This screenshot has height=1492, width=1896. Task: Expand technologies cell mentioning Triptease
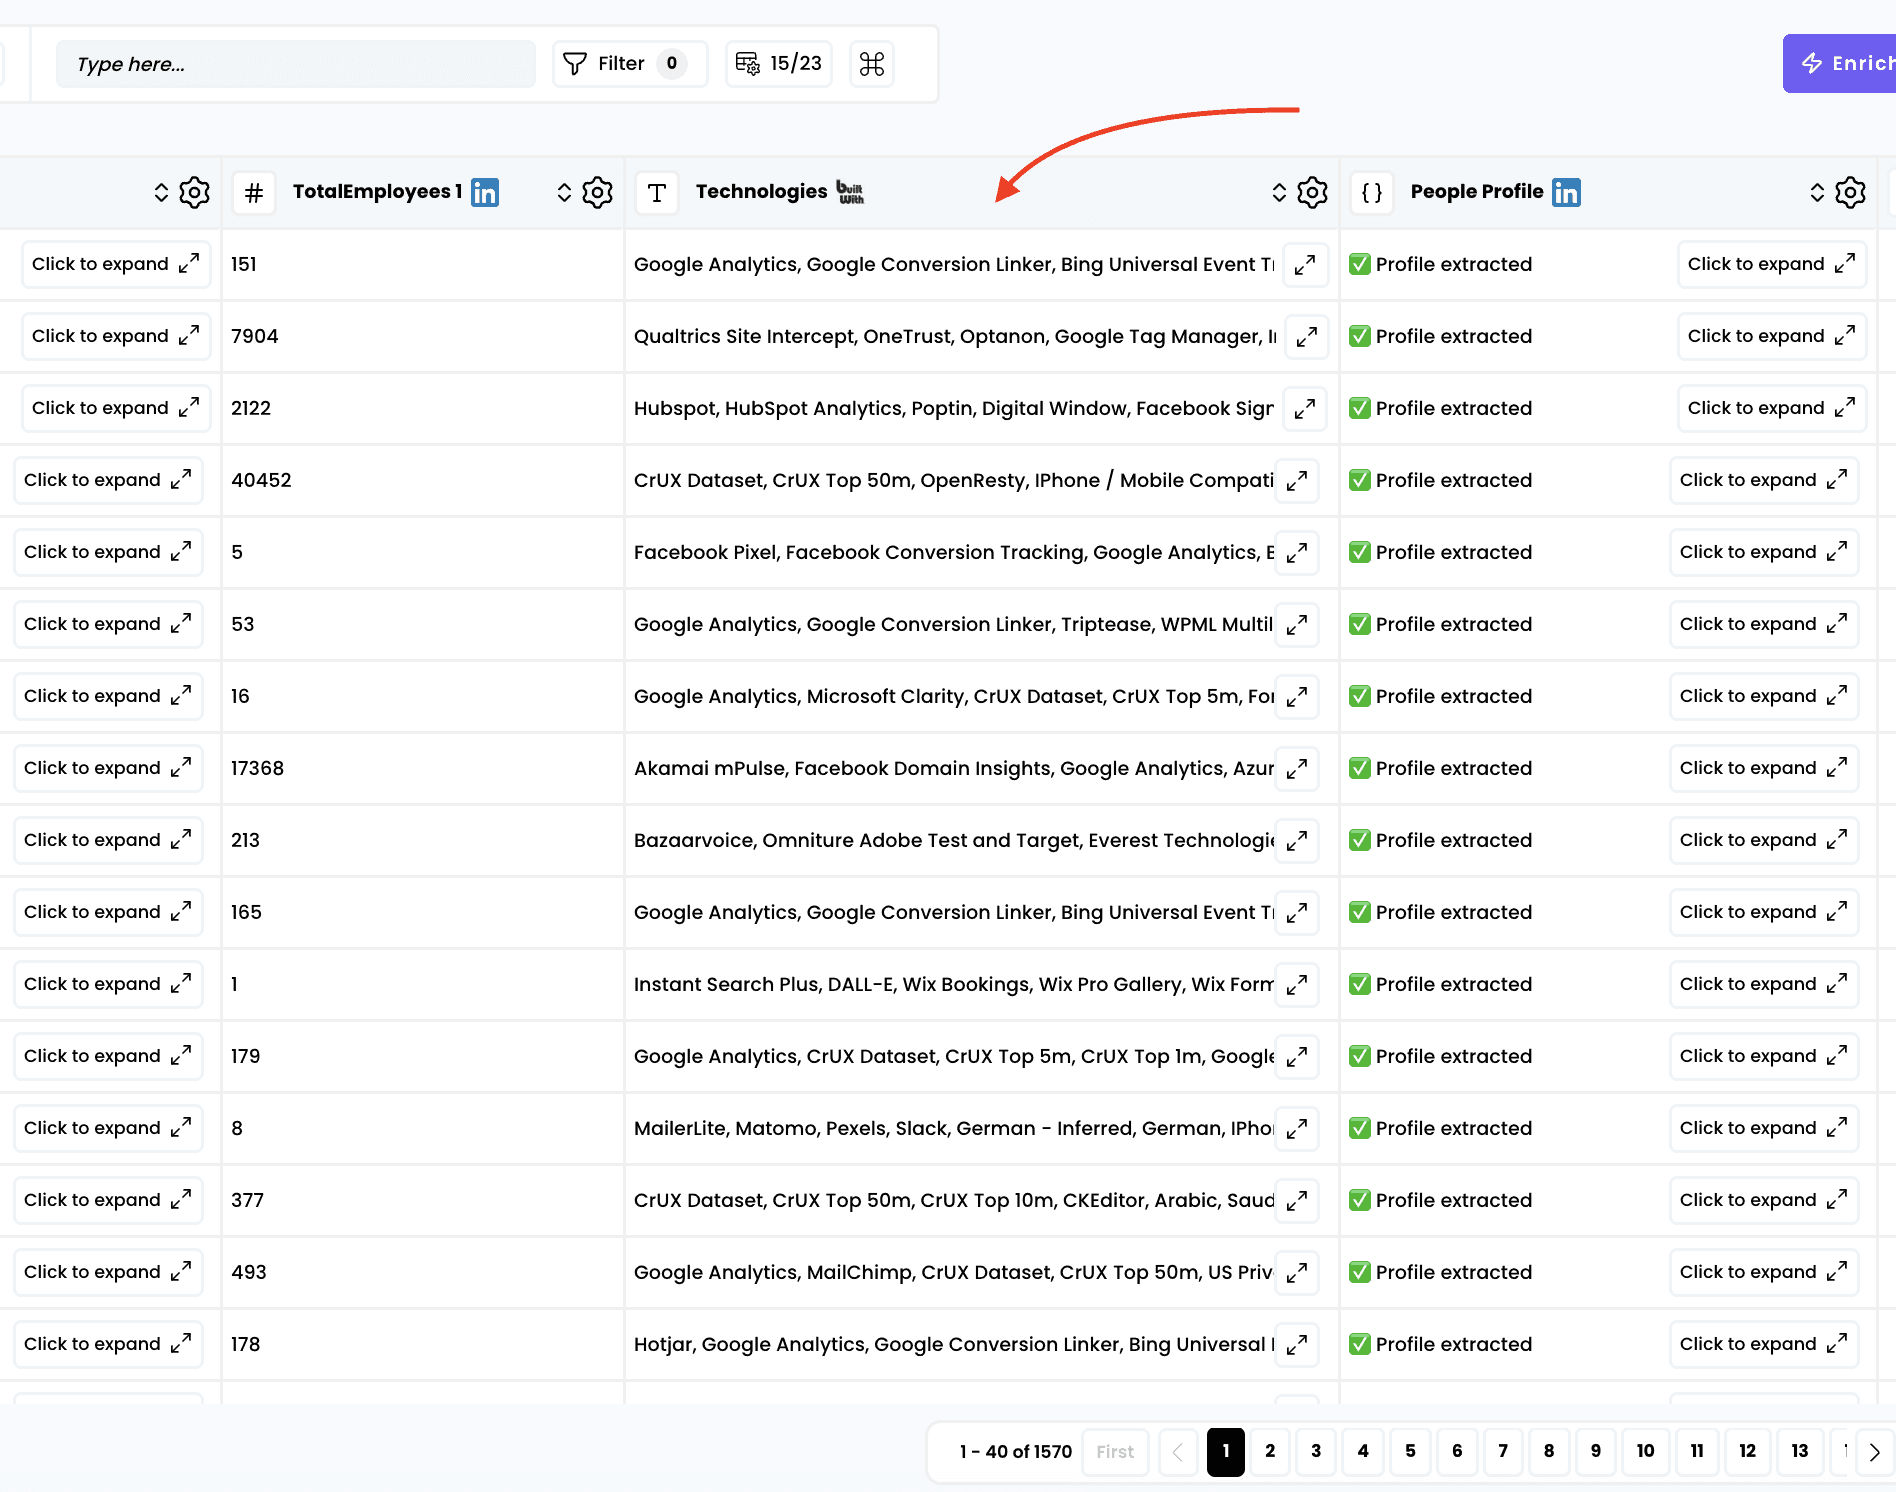click(x=1297, y=624)
